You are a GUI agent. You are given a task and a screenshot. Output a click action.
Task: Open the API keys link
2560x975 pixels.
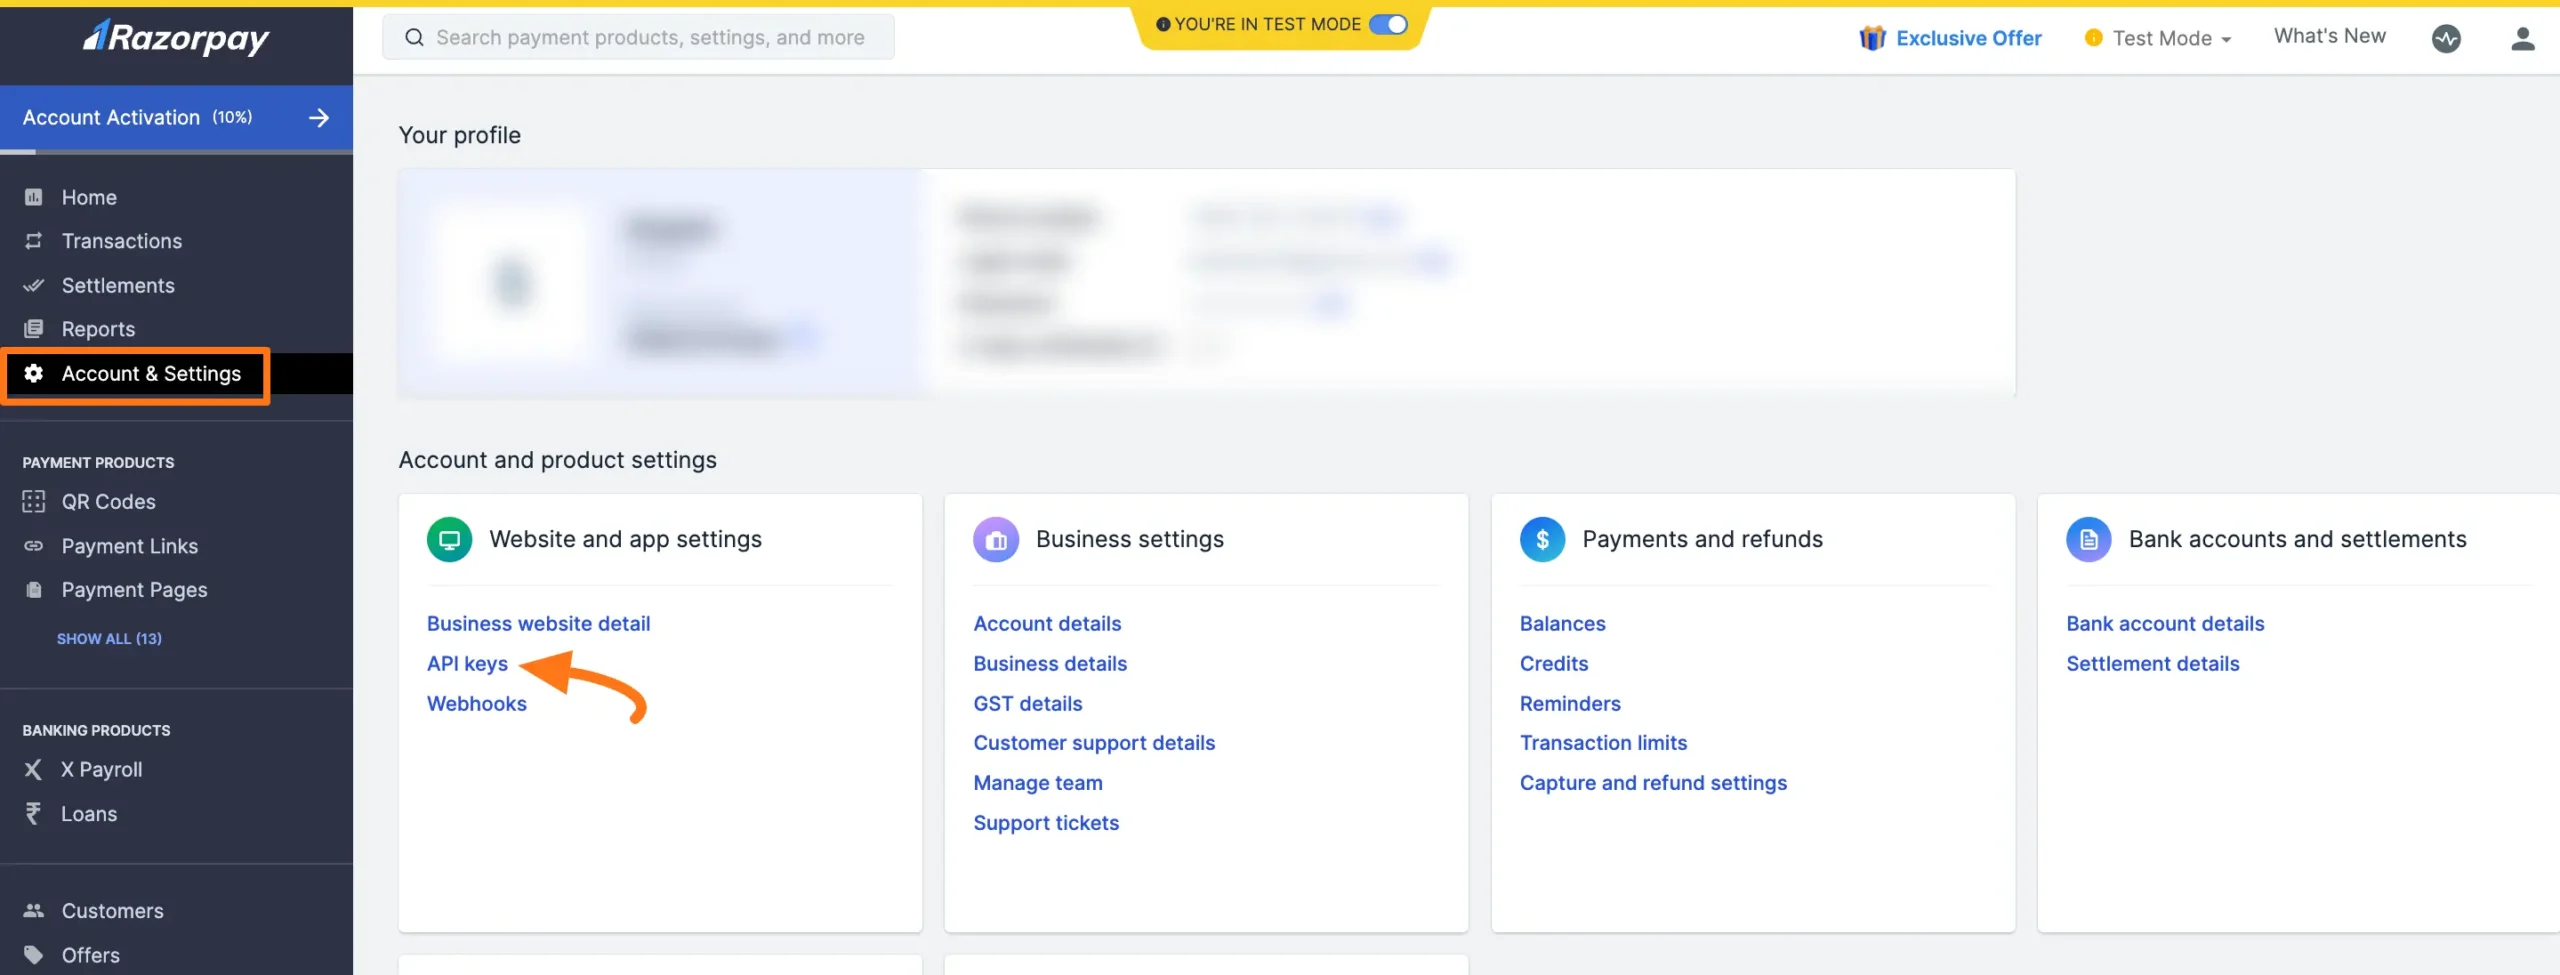tap(466, 663)
